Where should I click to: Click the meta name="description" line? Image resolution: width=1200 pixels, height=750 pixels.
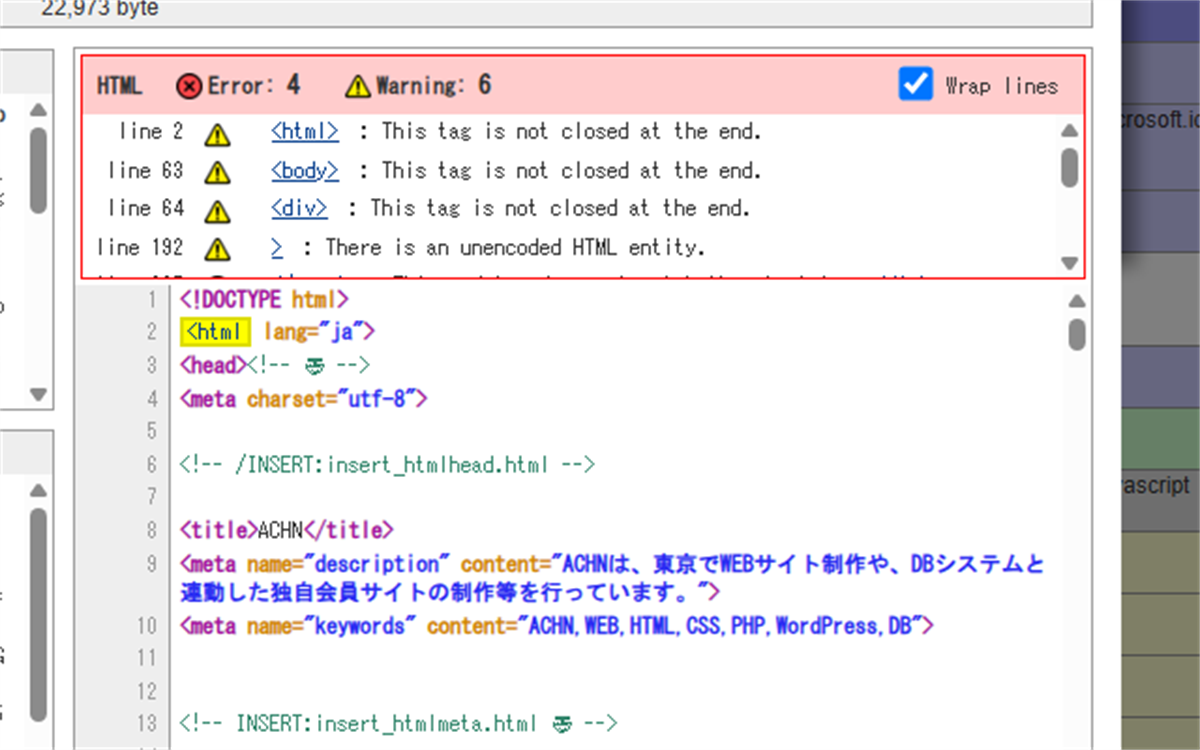pos(612,577)
